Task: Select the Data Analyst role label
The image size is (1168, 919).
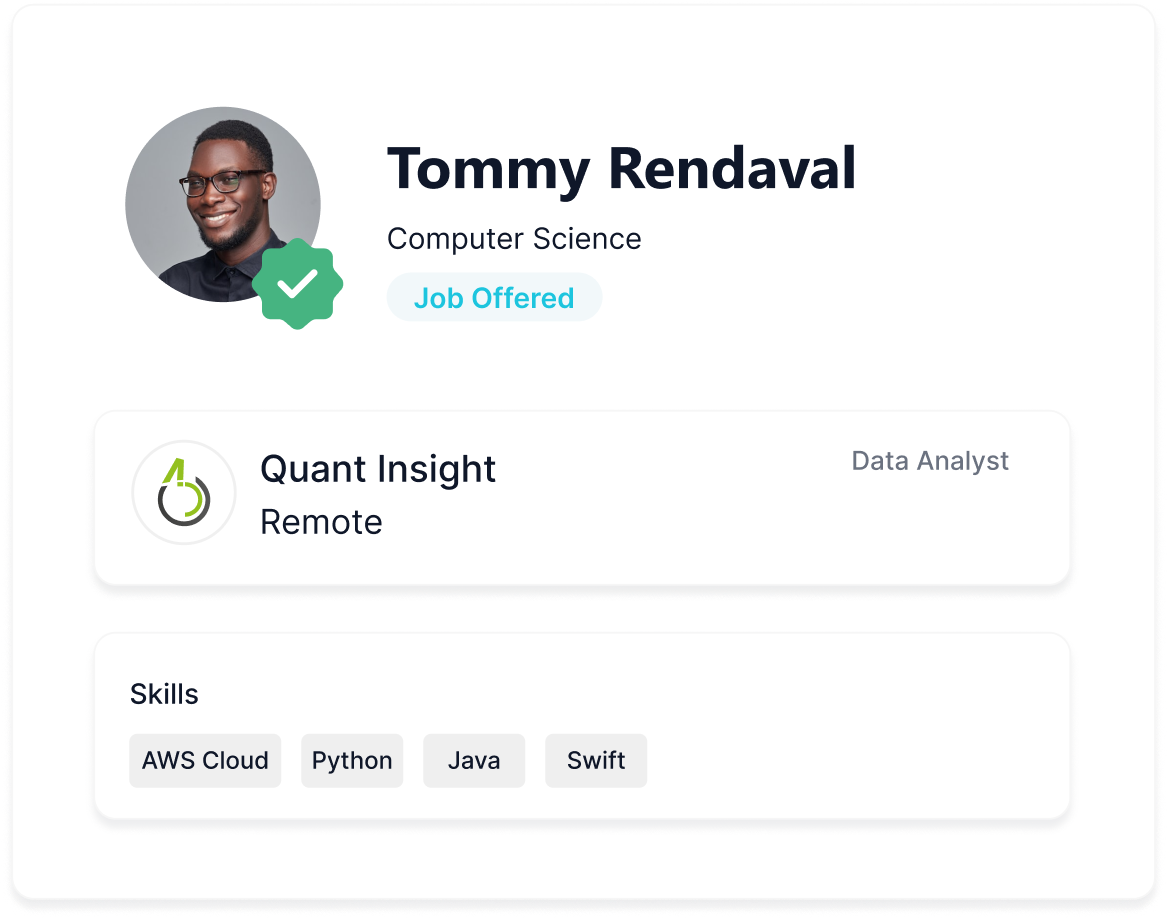Action: tap(930, 461)
